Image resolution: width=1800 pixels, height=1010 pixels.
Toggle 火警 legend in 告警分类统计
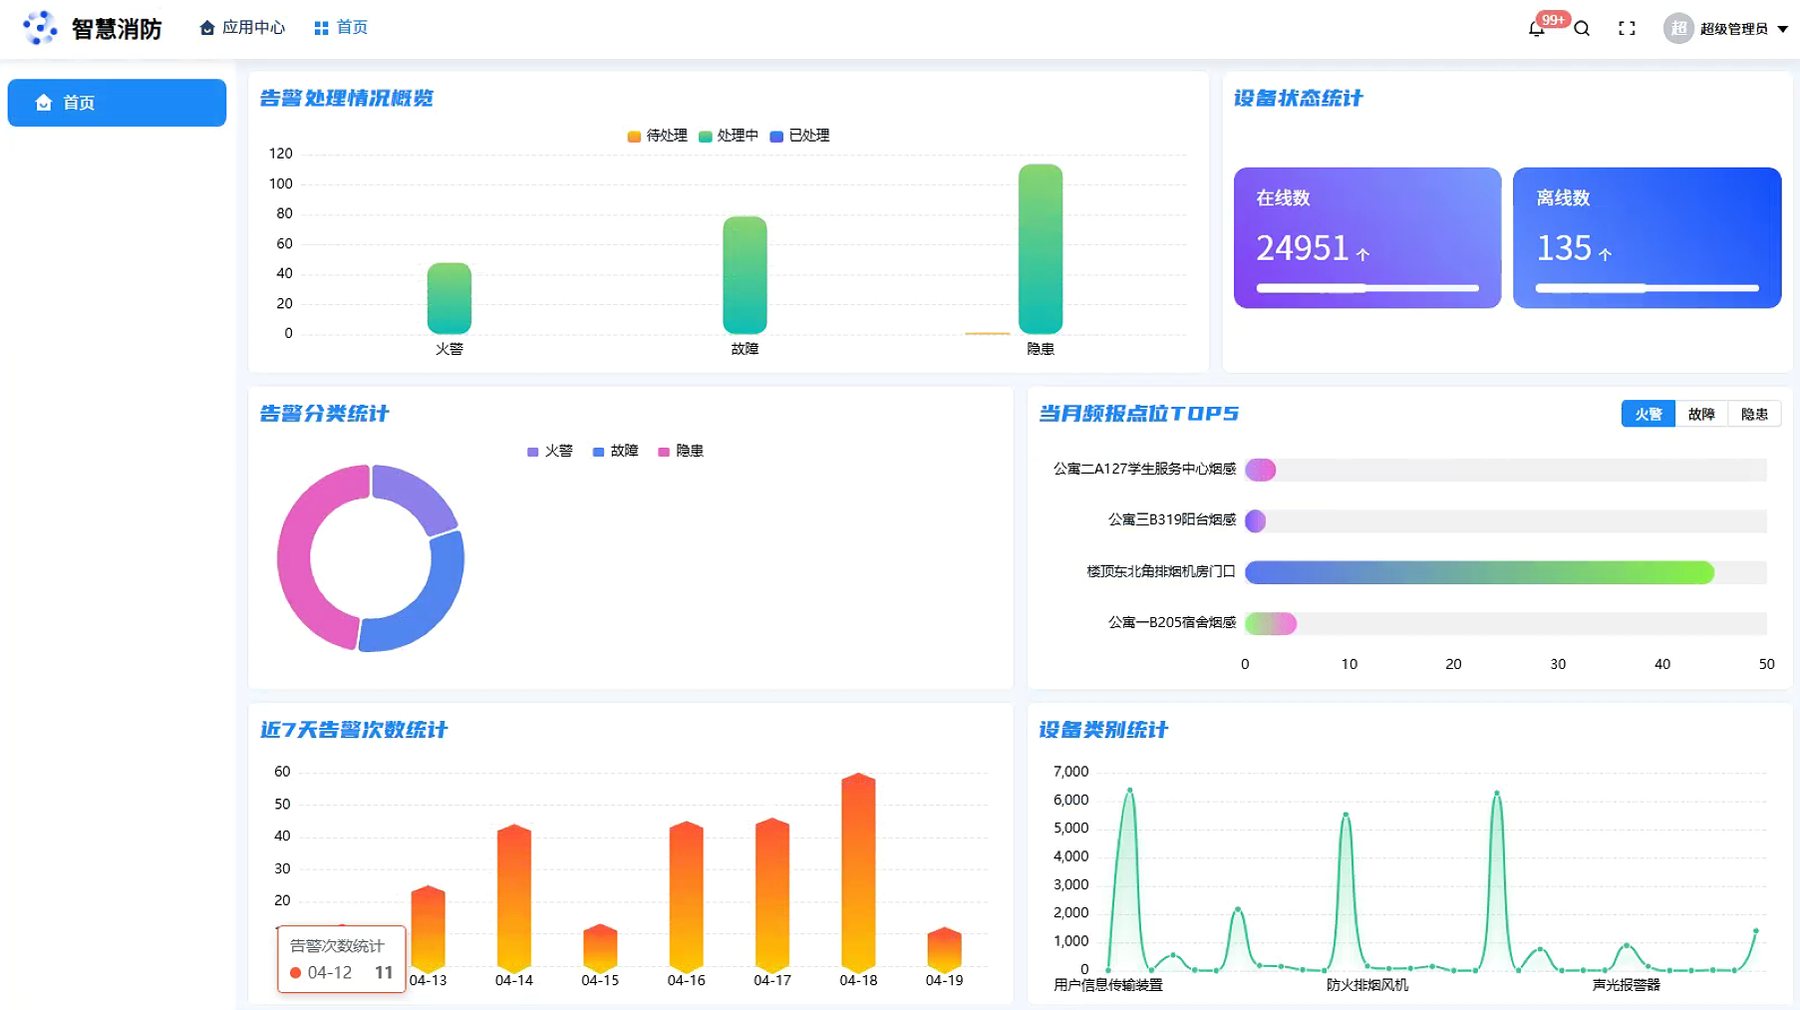pyautogui.click(x=550, y=451)
